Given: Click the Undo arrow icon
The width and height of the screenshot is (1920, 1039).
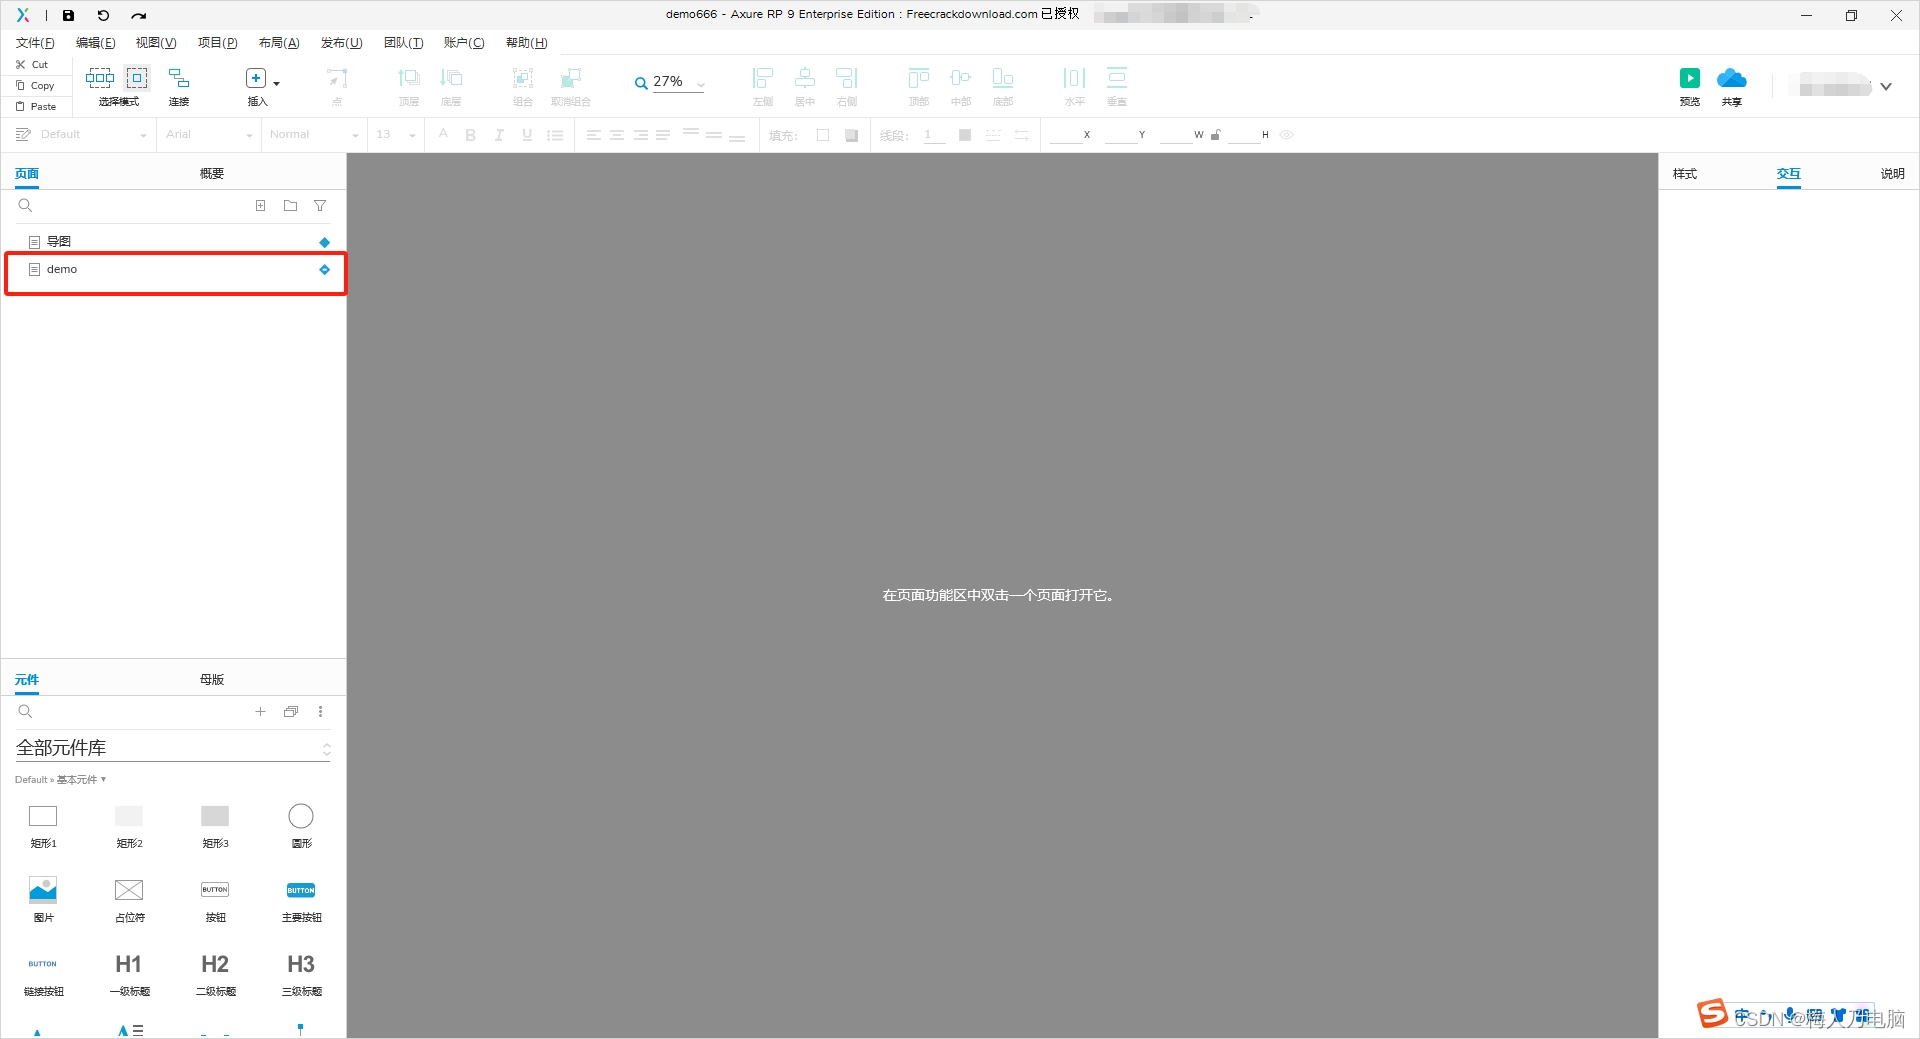Looking at the screenshot, I should pyautogui.click(x=103, y=15).
